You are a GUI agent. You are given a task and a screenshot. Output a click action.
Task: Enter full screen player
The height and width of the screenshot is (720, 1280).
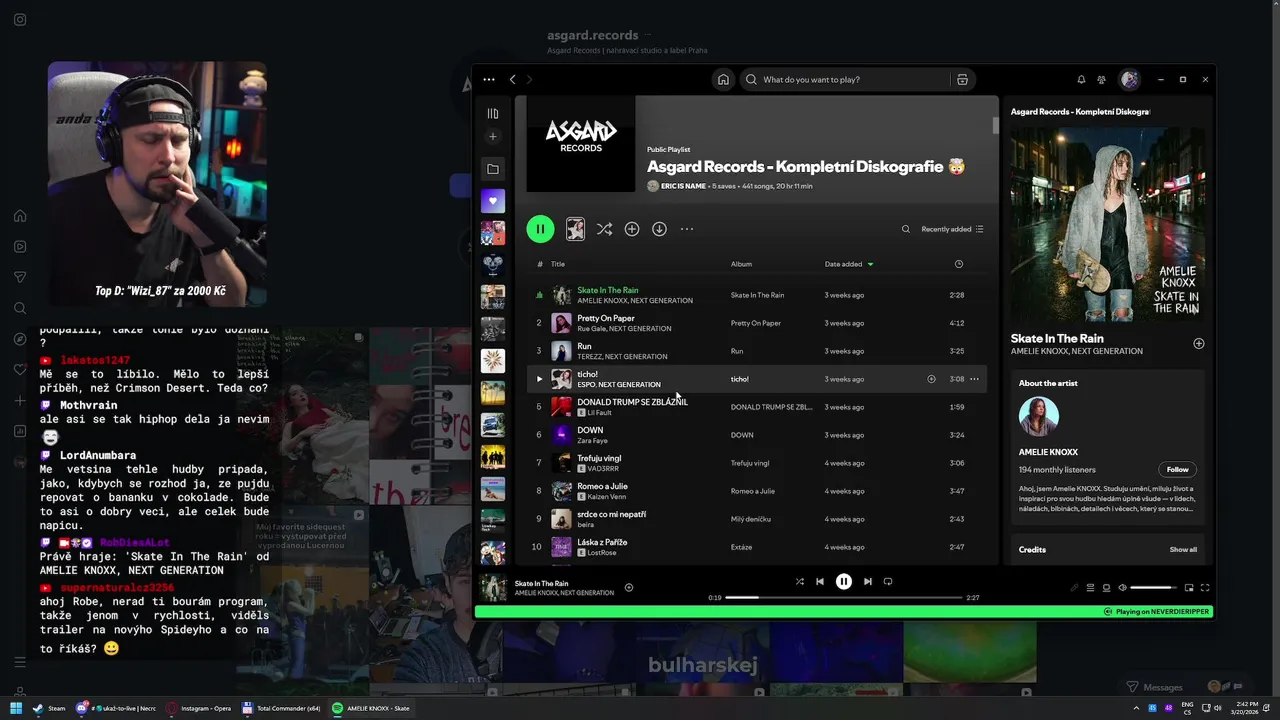[1205, 588]
